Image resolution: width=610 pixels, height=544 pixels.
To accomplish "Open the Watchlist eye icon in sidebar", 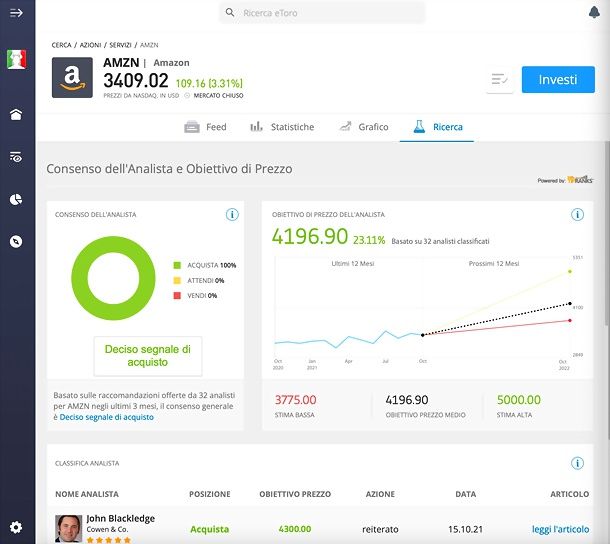I will (16, 157).
